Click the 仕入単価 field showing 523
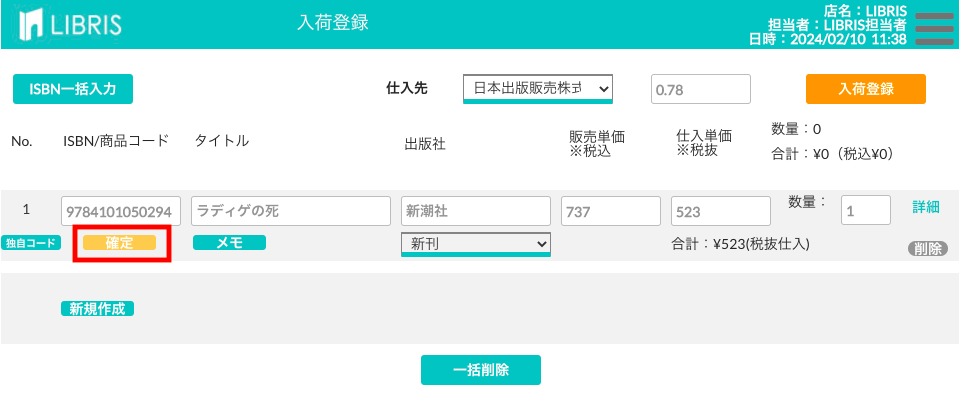Image resolution: width=959 pixels, height=402 pixels. tap(720, 211)
